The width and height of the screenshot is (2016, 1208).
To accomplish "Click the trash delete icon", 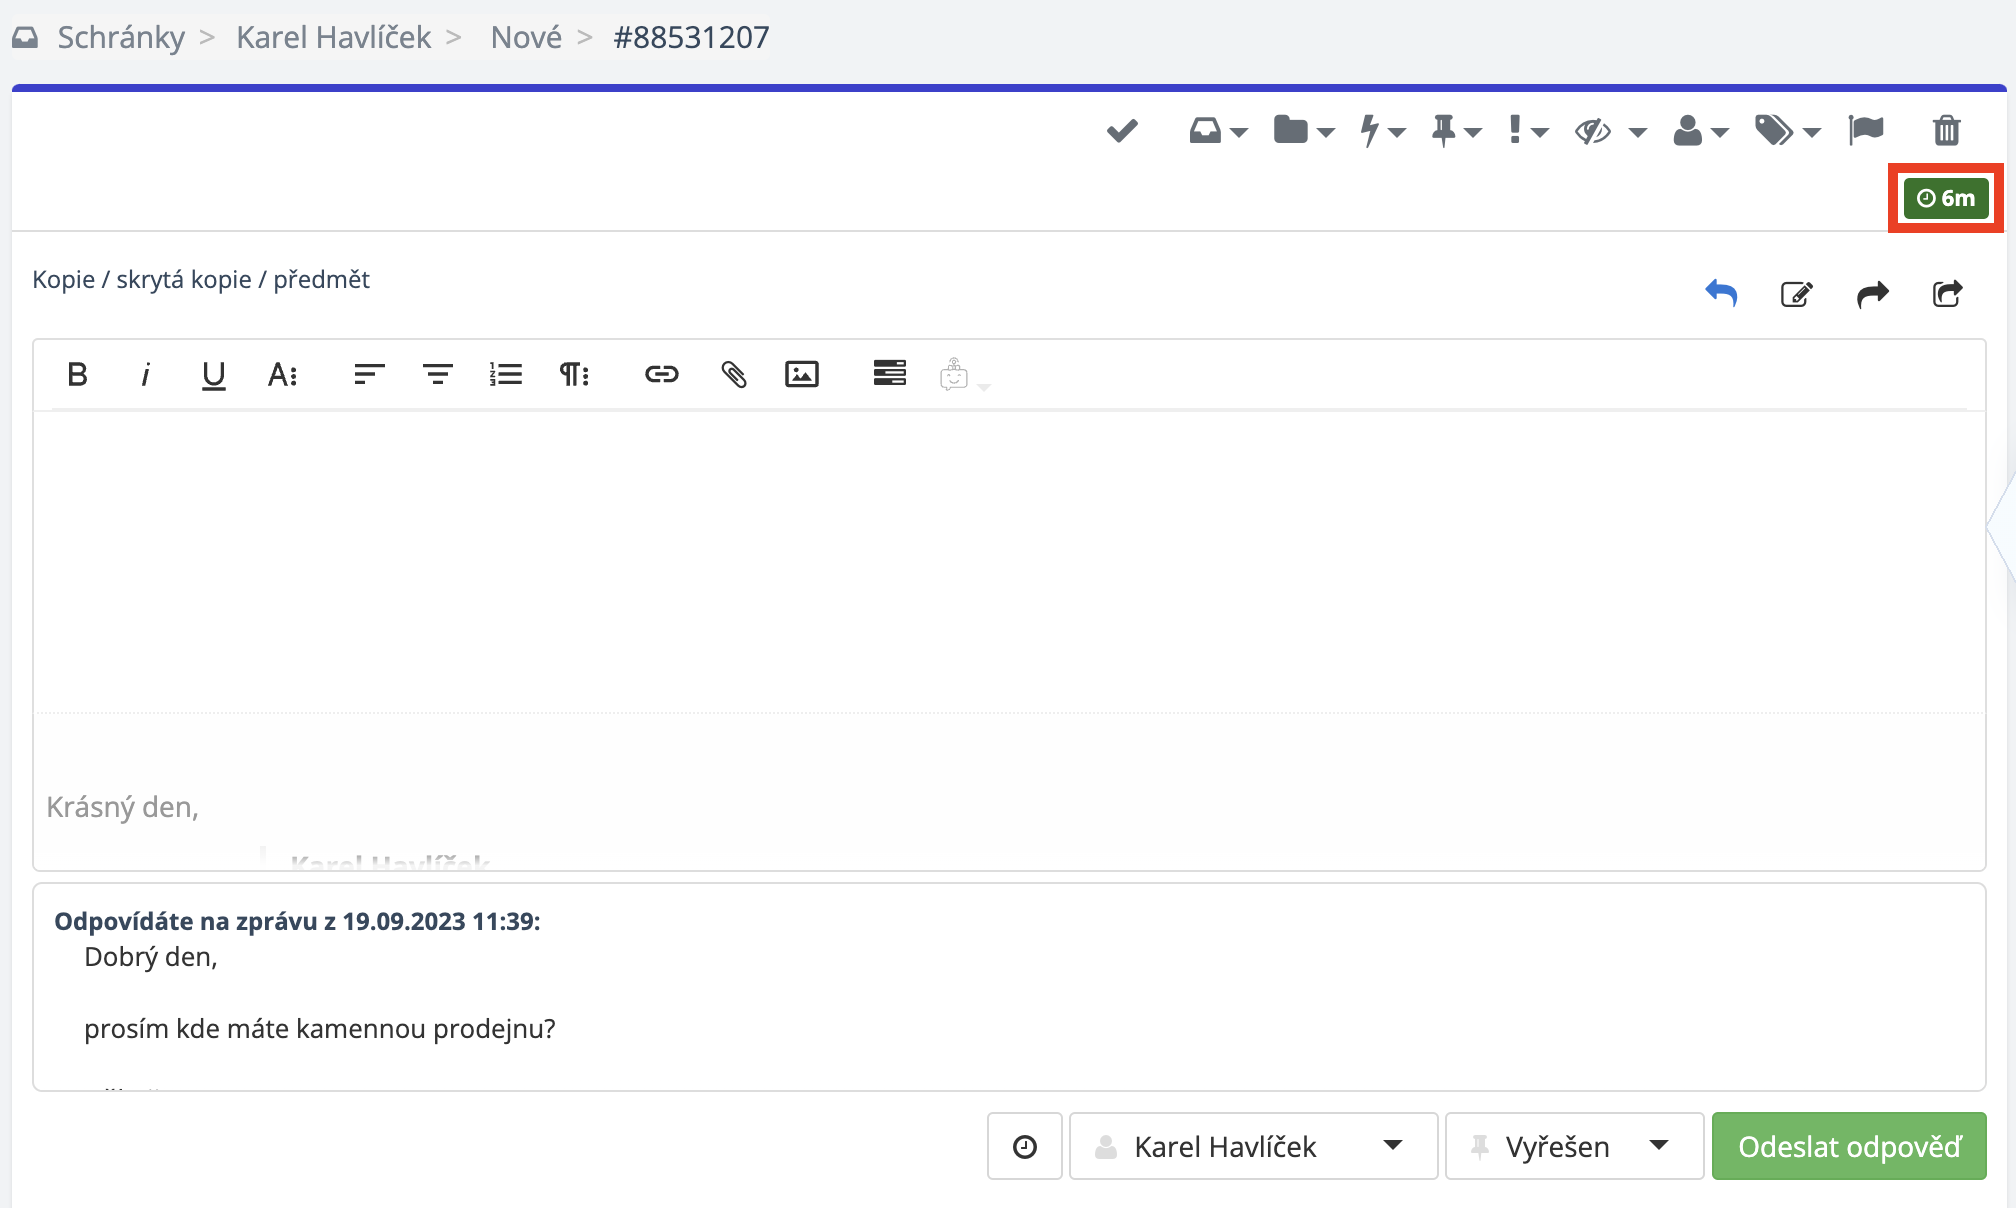I will point(1946,131).
